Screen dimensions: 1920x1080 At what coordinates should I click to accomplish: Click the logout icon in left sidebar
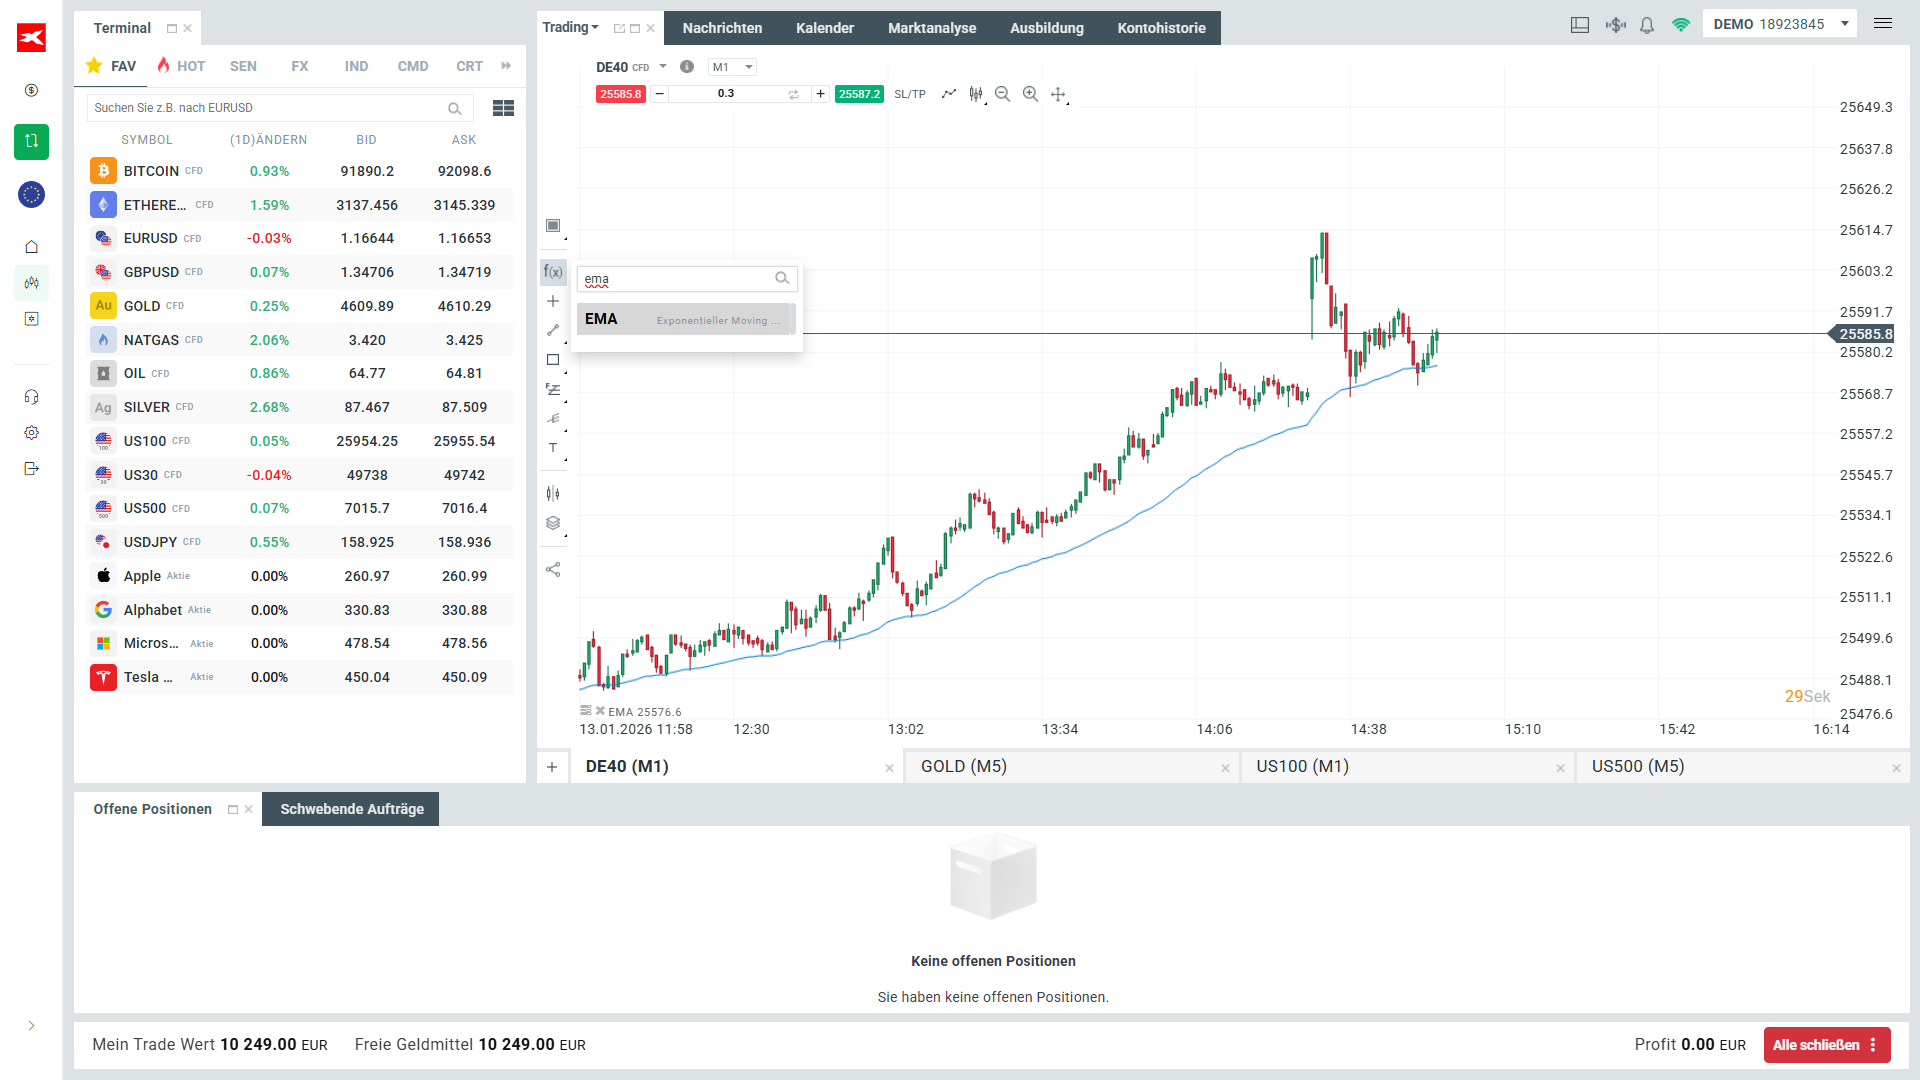pos(32,469)
